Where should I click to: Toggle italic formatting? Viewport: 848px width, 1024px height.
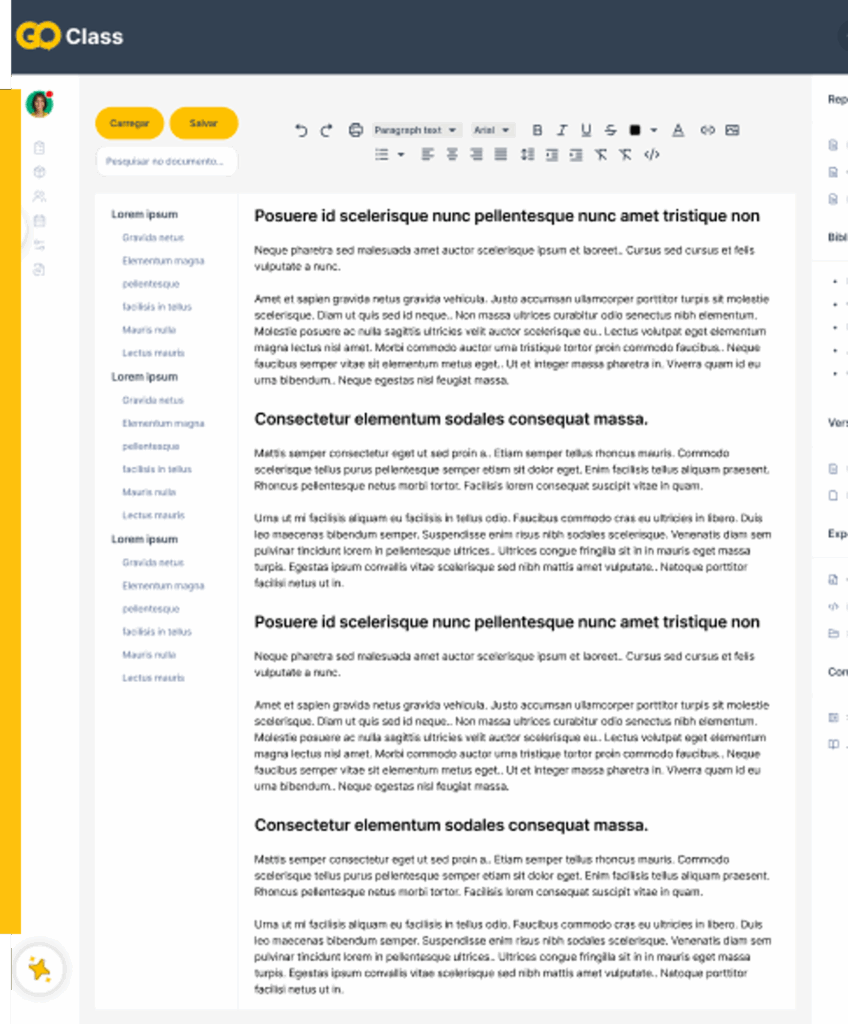[561, 130]
